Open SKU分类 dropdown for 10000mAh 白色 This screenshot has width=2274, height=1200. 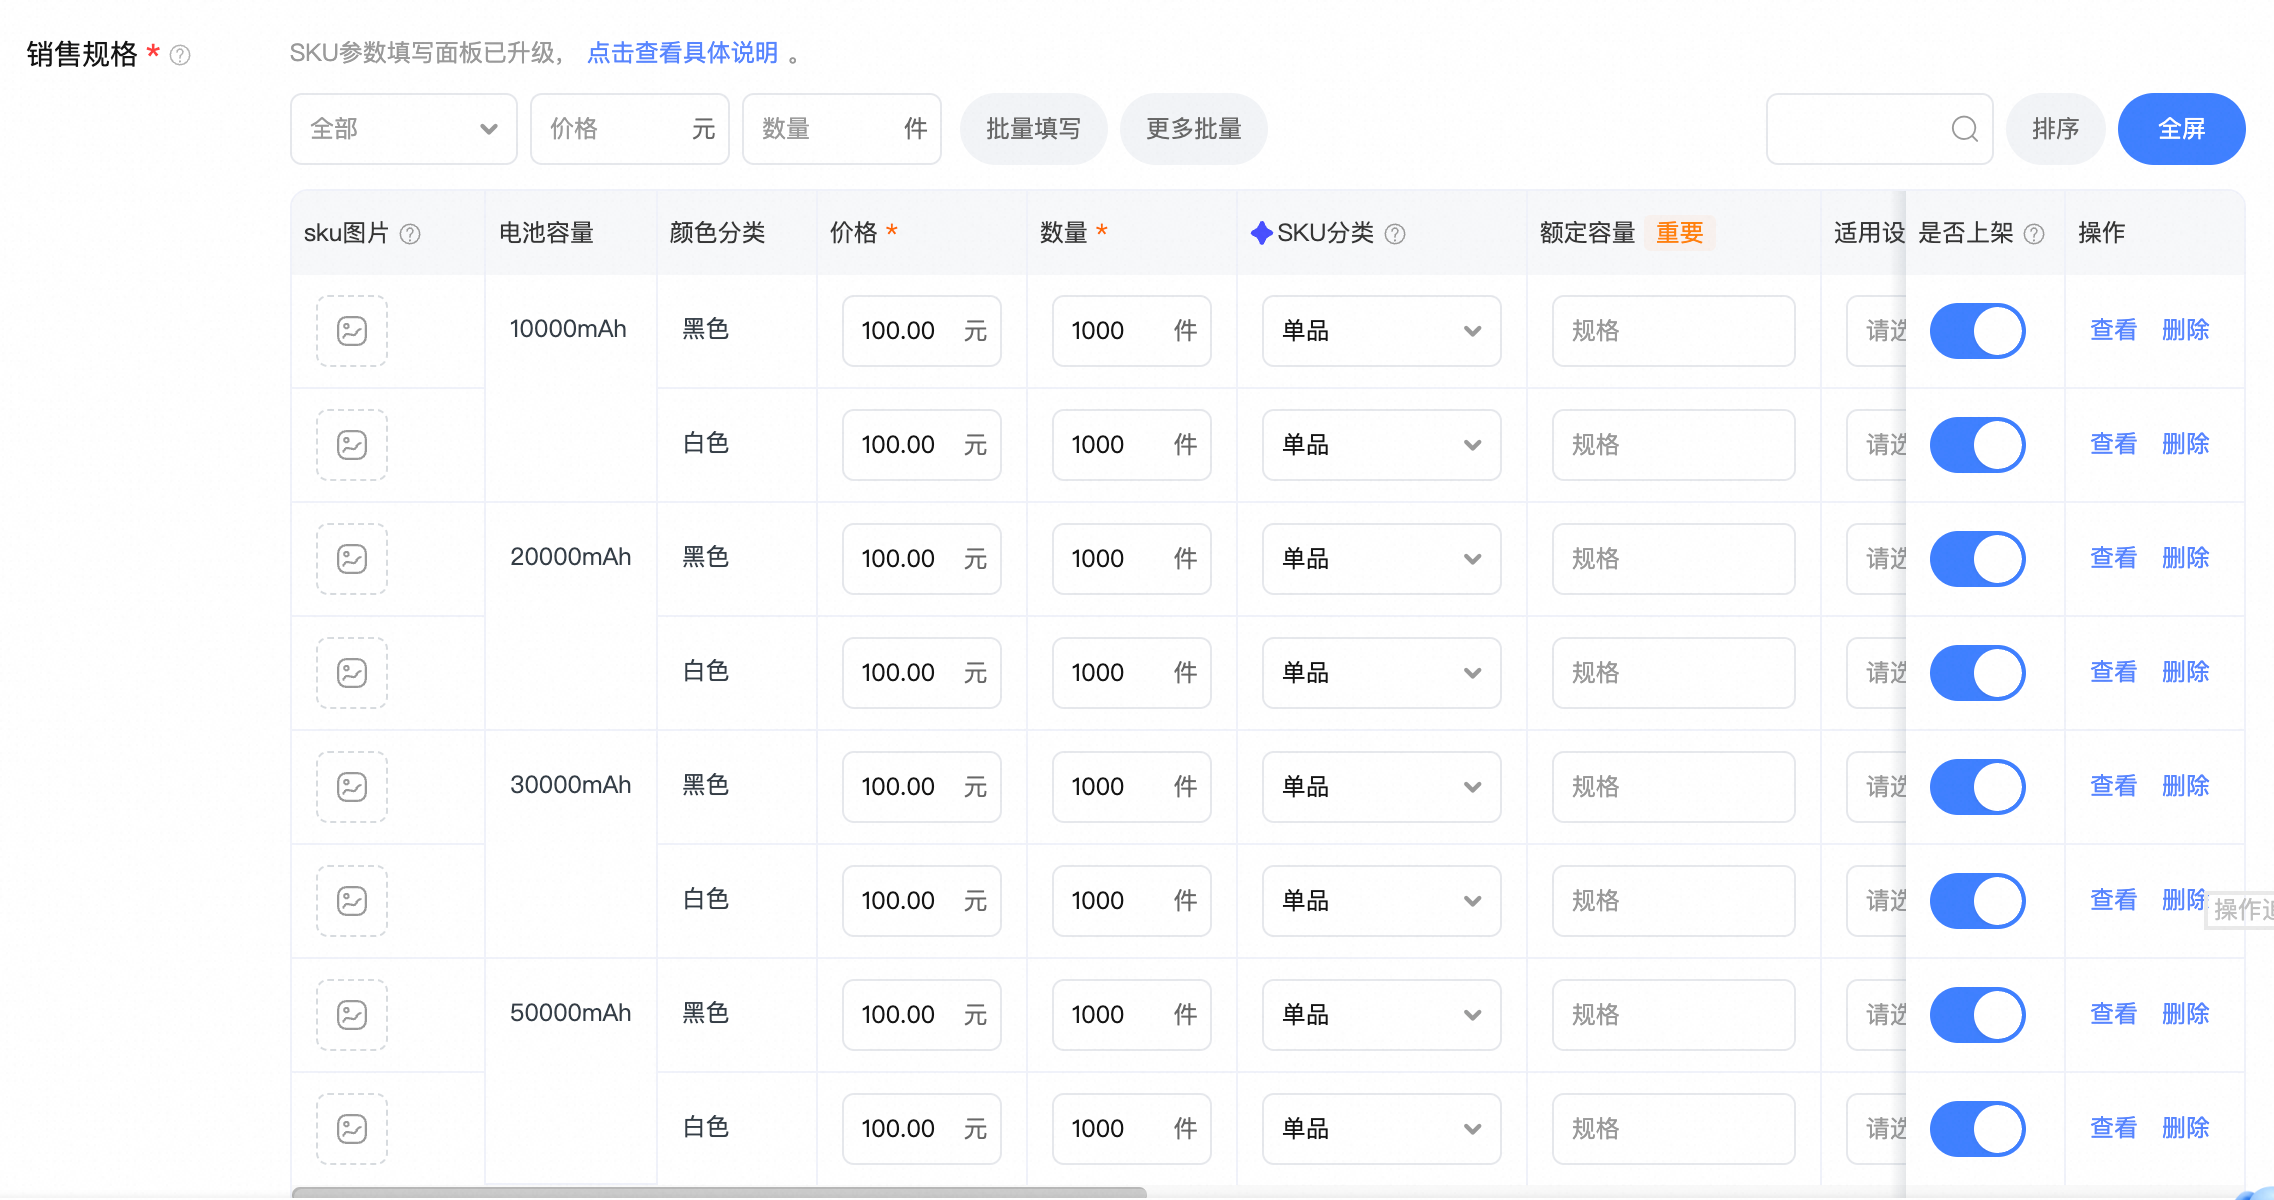pyautogui.click(x=1381, y=445)
